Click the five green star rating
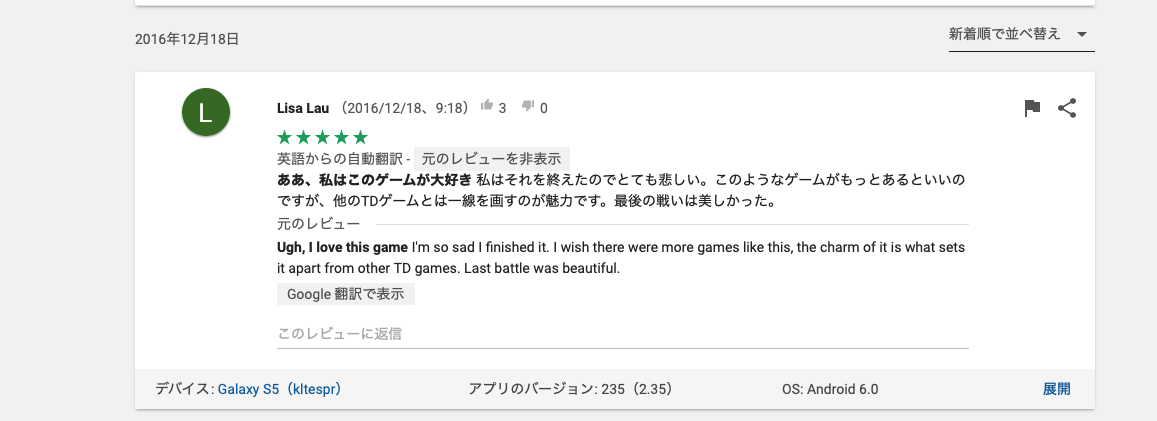Viewport: 1157px width, 421px height. point(322,137)
